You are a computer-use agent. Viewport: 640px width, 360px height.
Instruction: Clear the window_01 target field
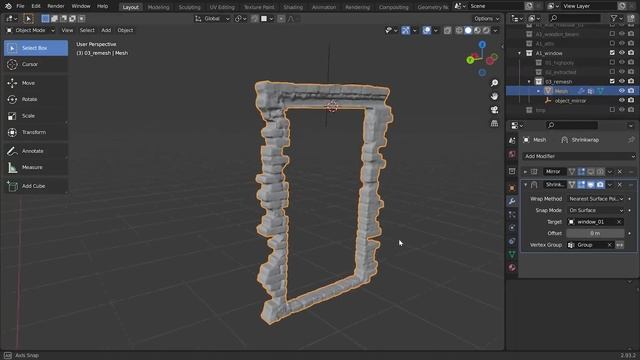[x=619, y=222]
